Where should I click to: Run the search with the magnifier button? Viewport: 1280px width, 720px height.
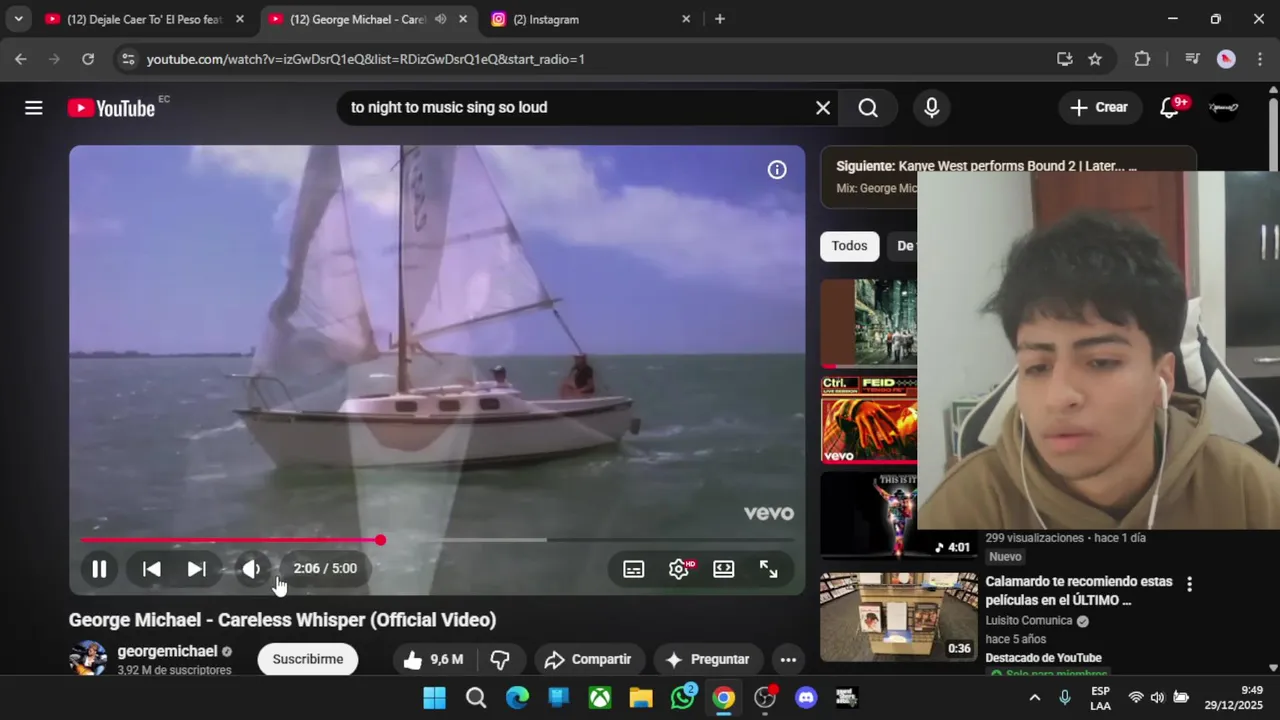[868, 108]
